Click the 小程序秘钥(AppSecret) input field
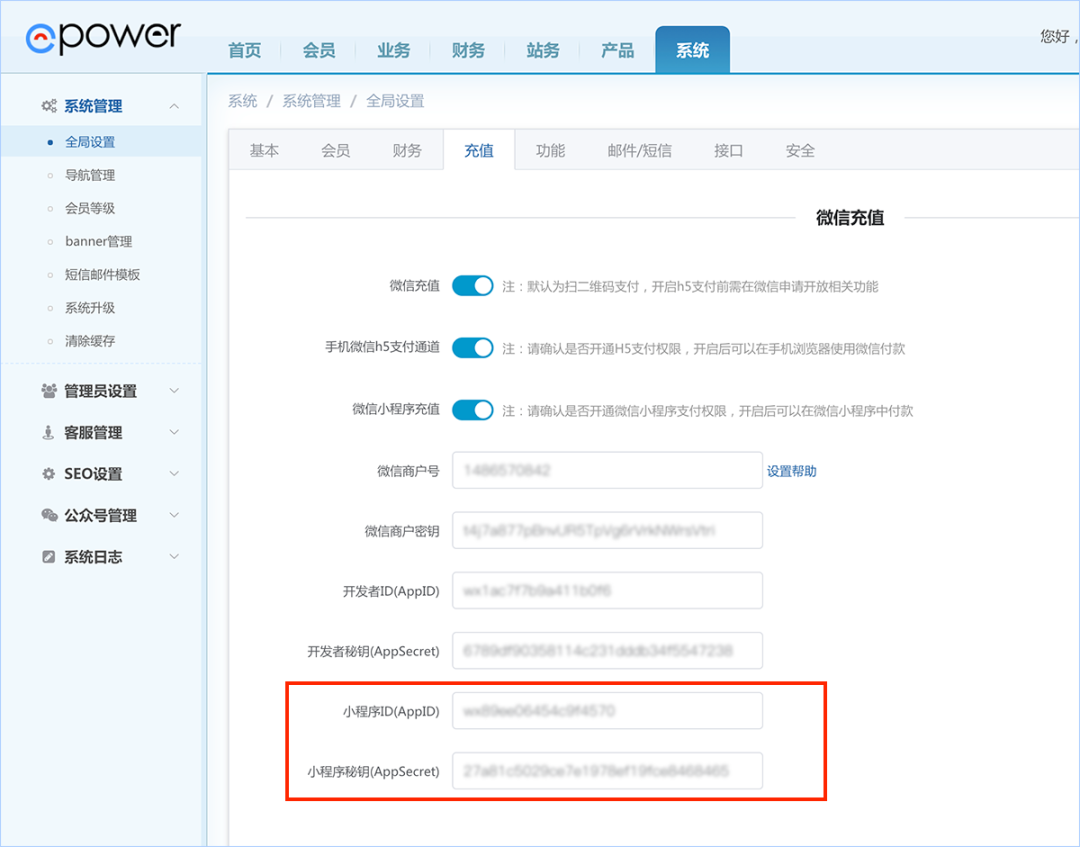 pos(607,771)
